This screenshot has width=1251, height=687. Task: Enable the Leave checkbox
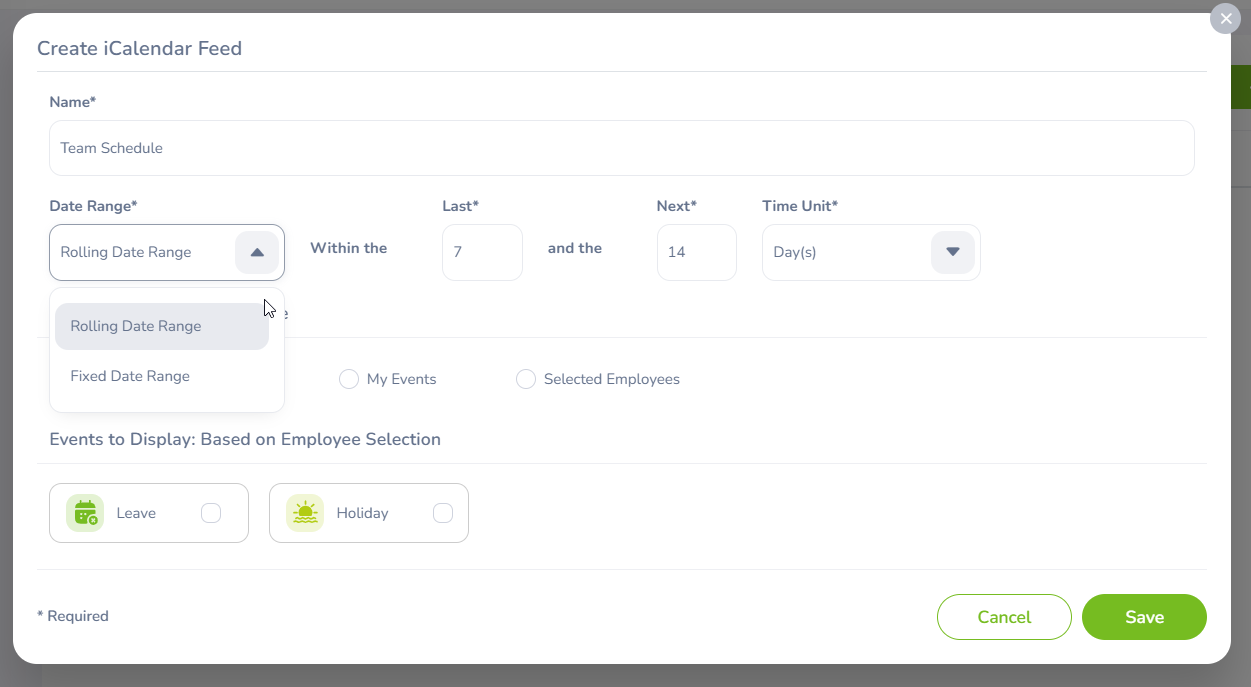pyautogui.click(x=211, y=513)
